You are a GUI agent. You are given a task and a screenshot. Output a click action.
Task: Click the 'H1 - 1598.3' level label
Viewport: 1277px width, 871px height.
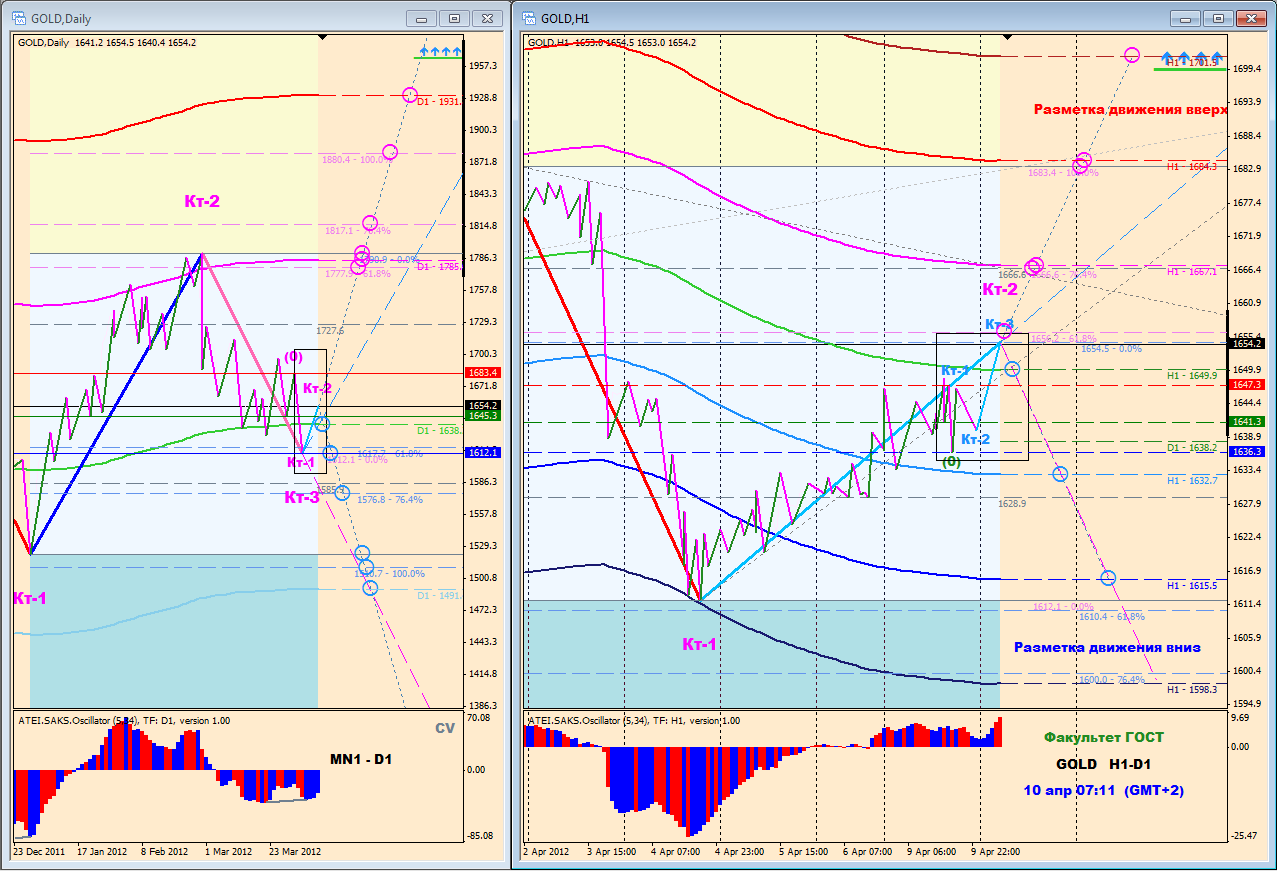coord(1191,689)
